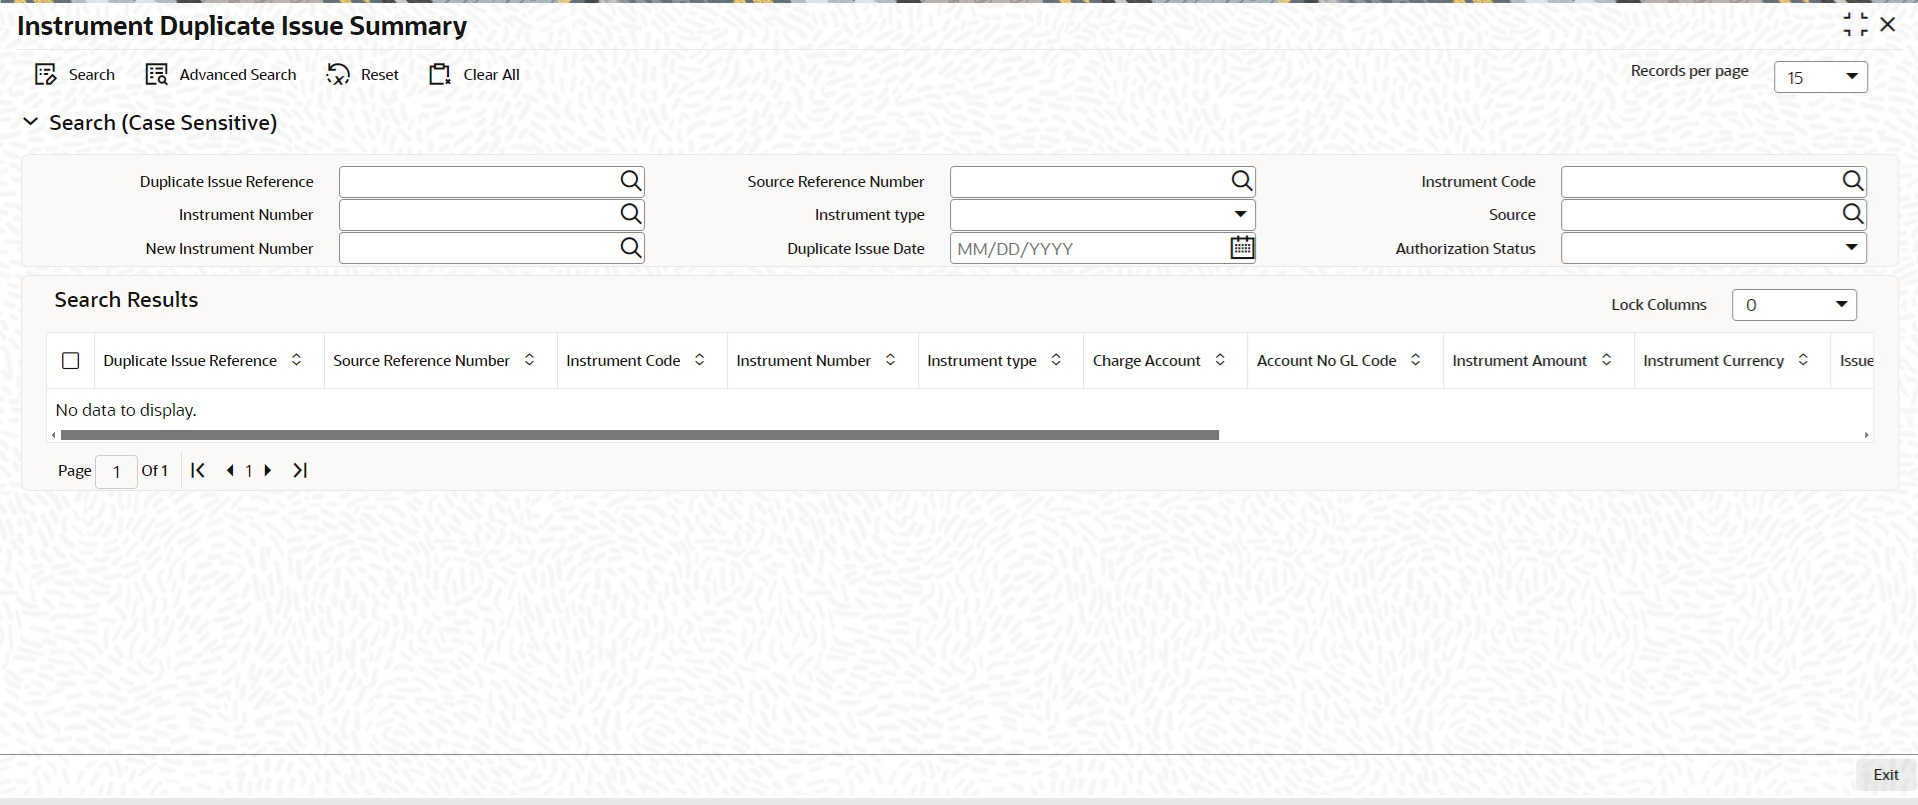
Task: Click Clear All
Action: click(474, 75)
